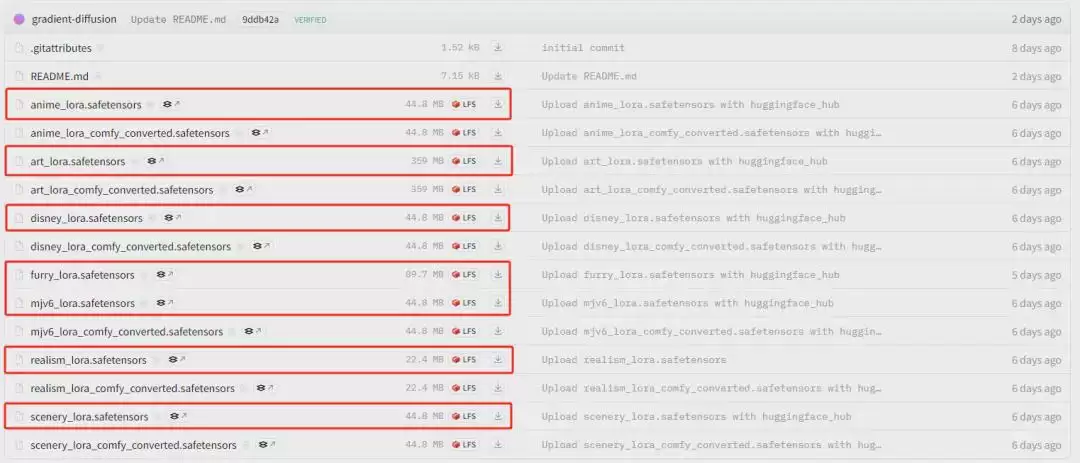Open the 'Update README.md' latest commit message
The width and height of the screenshot is (1080, 463).
[178, 20]
